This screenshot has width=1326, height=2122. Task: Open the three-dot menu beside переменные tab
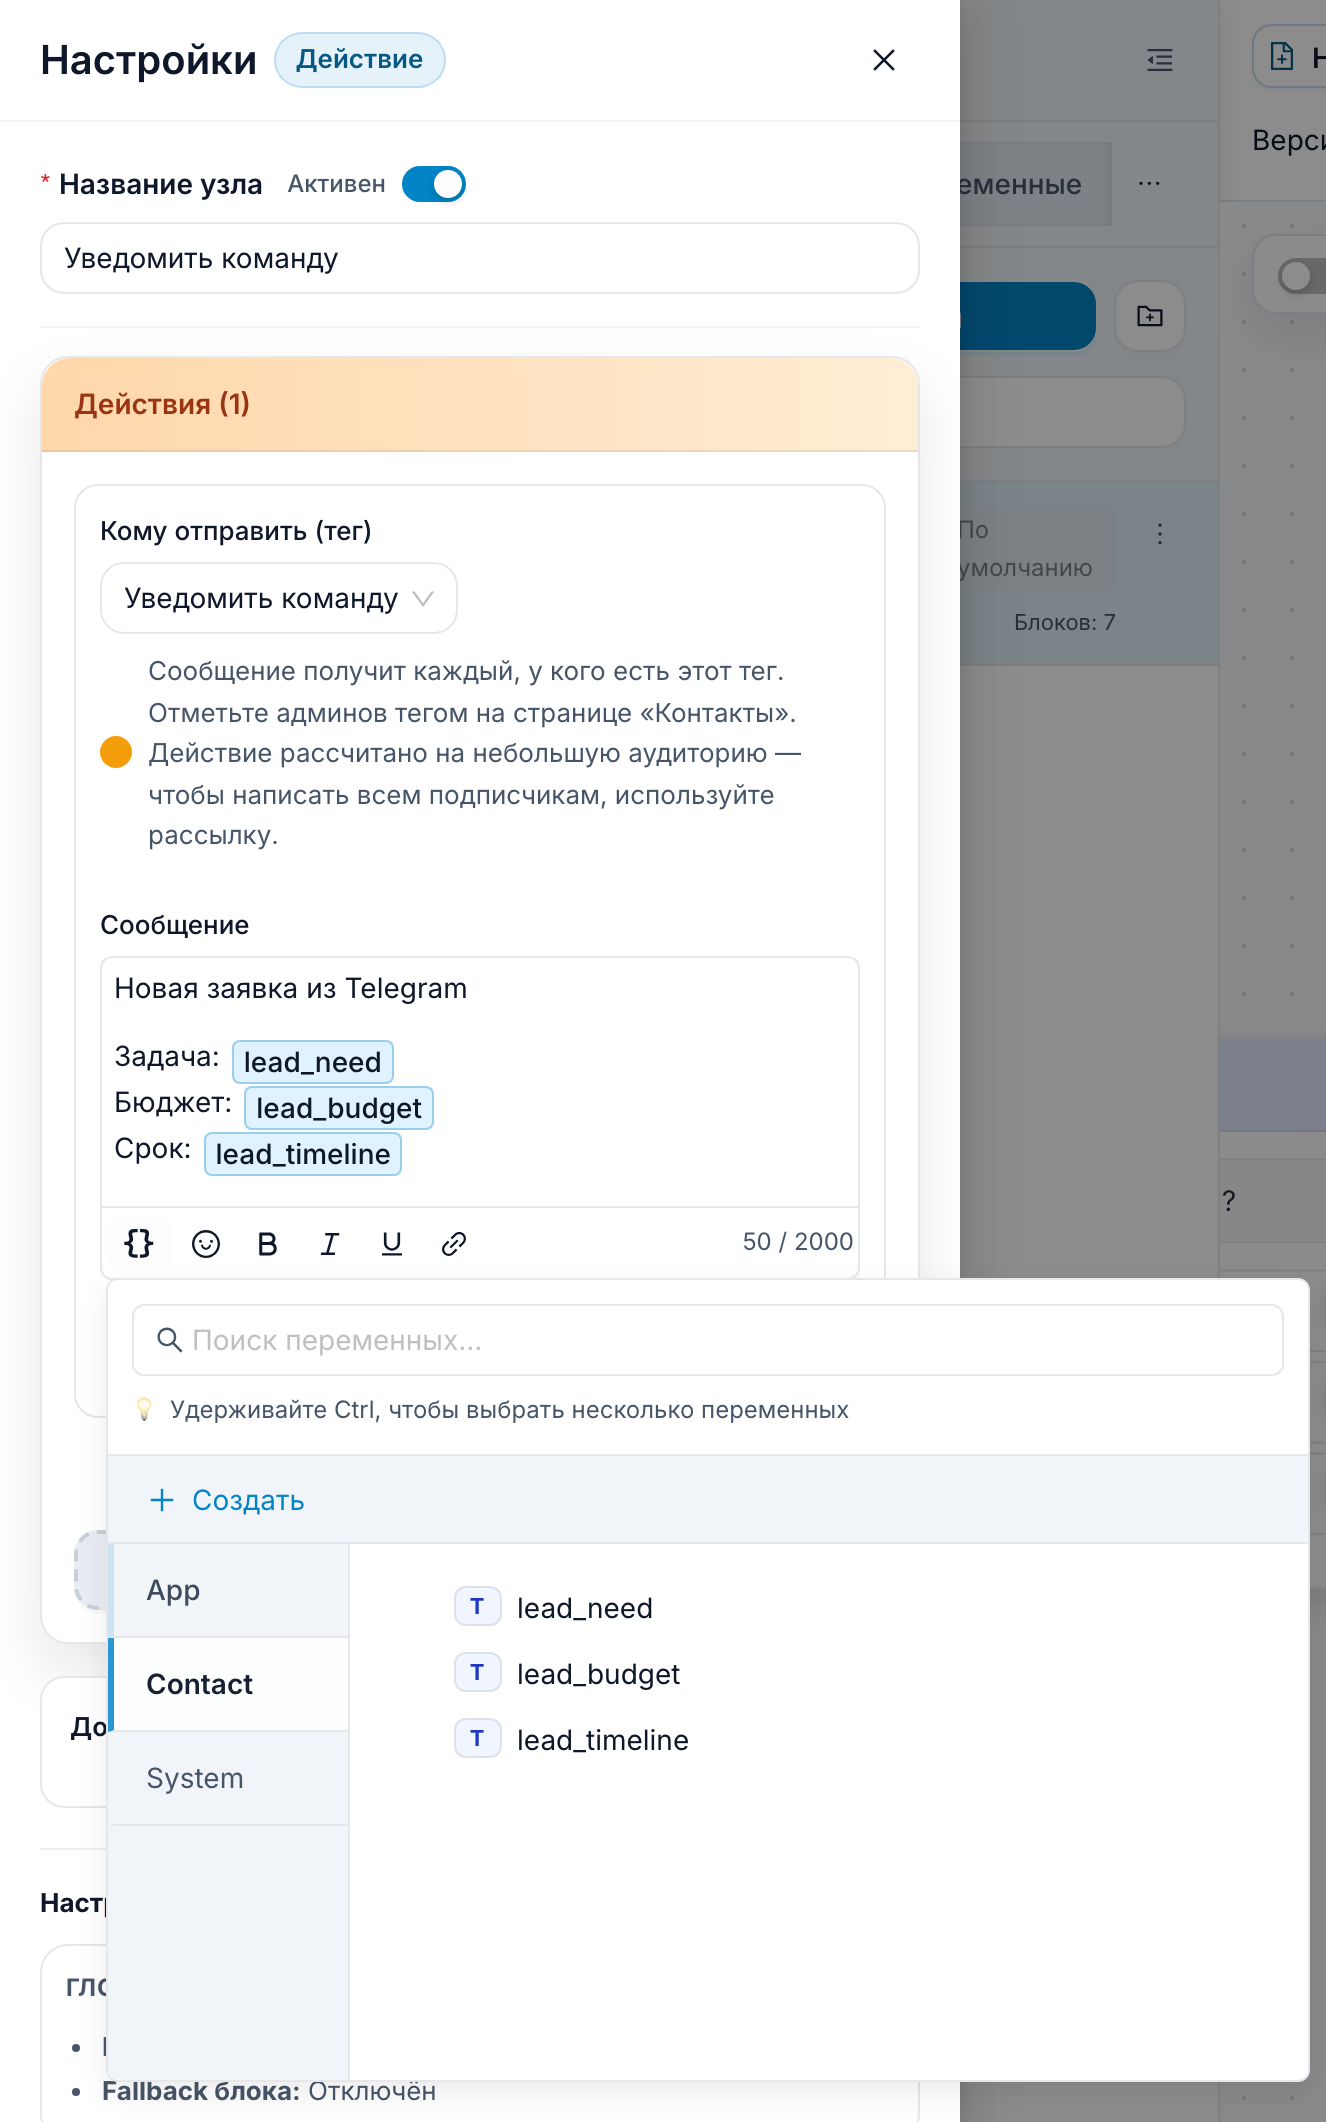[1149, 184]
